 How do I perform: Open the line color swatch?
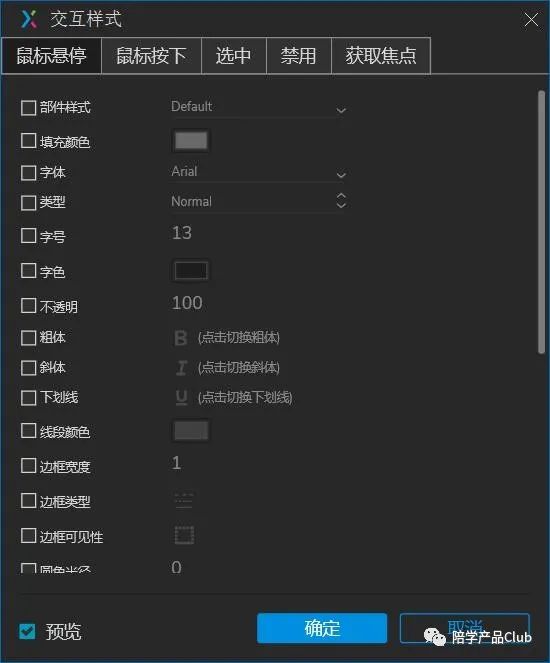[191, 431]
